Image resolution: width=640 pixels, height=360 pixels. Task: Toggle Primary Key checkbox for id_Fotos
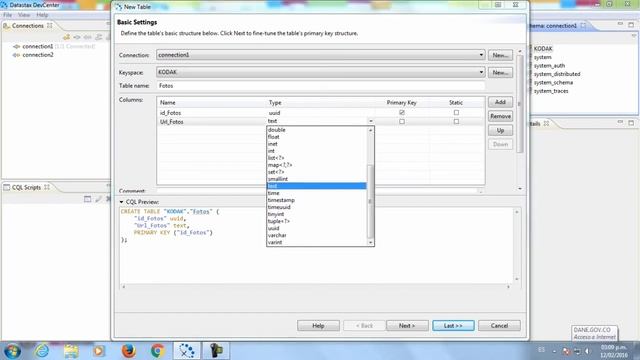click(x=402, y=113)
